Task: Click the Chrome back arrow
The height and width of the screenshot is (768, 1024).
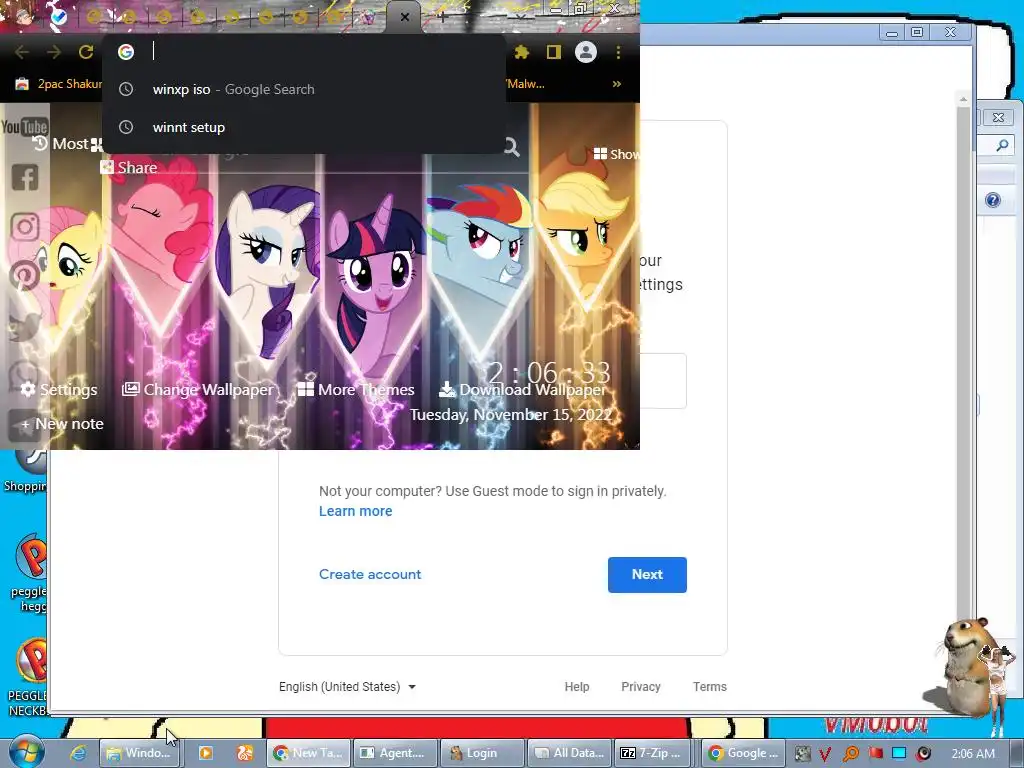Action: click(x=22, y=52)
